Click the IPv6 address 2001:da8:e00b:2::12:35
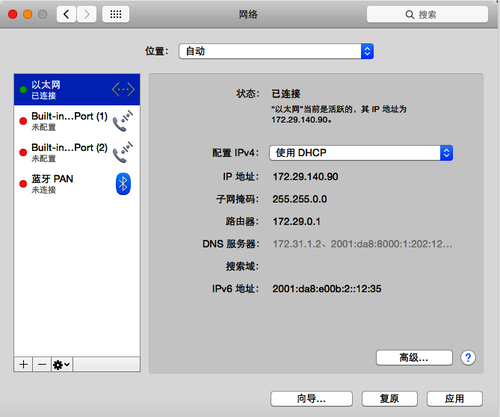500x417 pixels. (327, 289)
